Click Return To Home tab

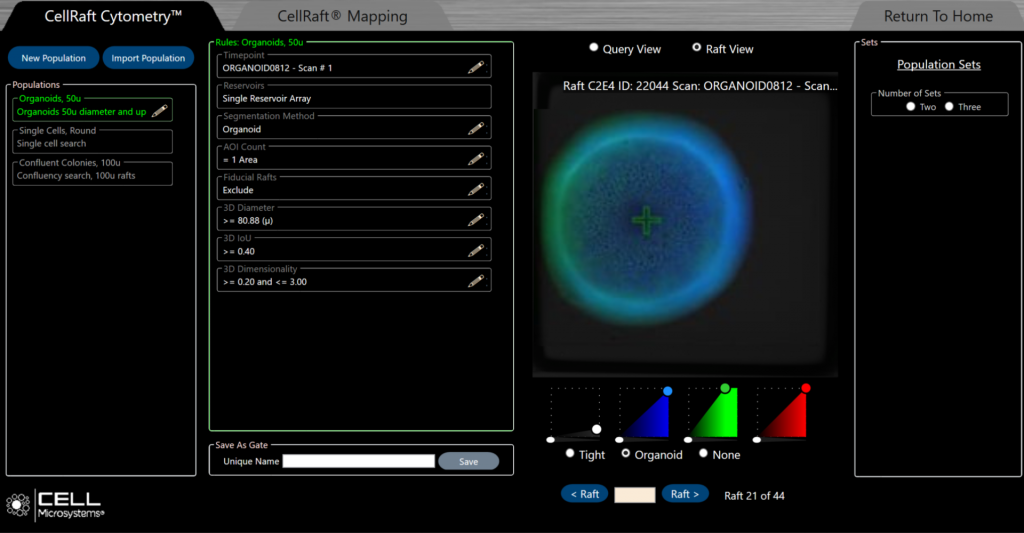[938, 16]
